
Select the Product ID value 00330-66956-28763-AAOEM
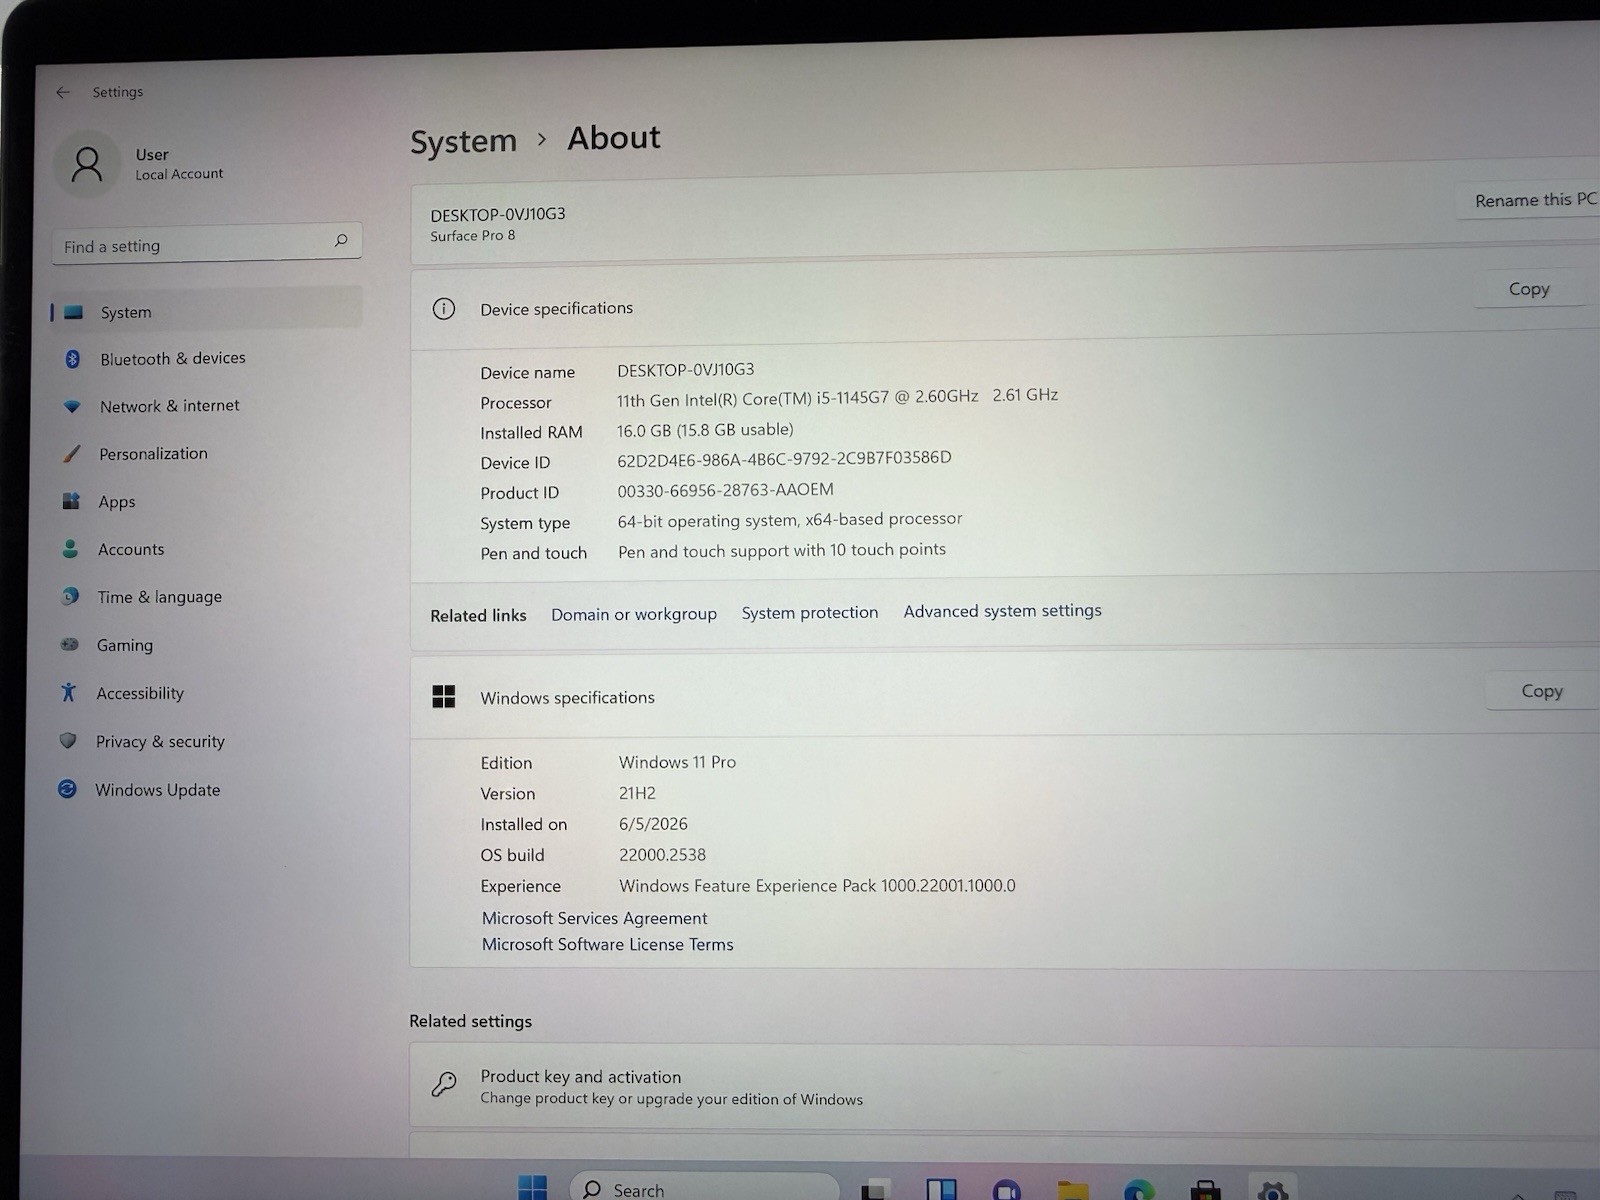pyautogui.click(x=725, y=490)
